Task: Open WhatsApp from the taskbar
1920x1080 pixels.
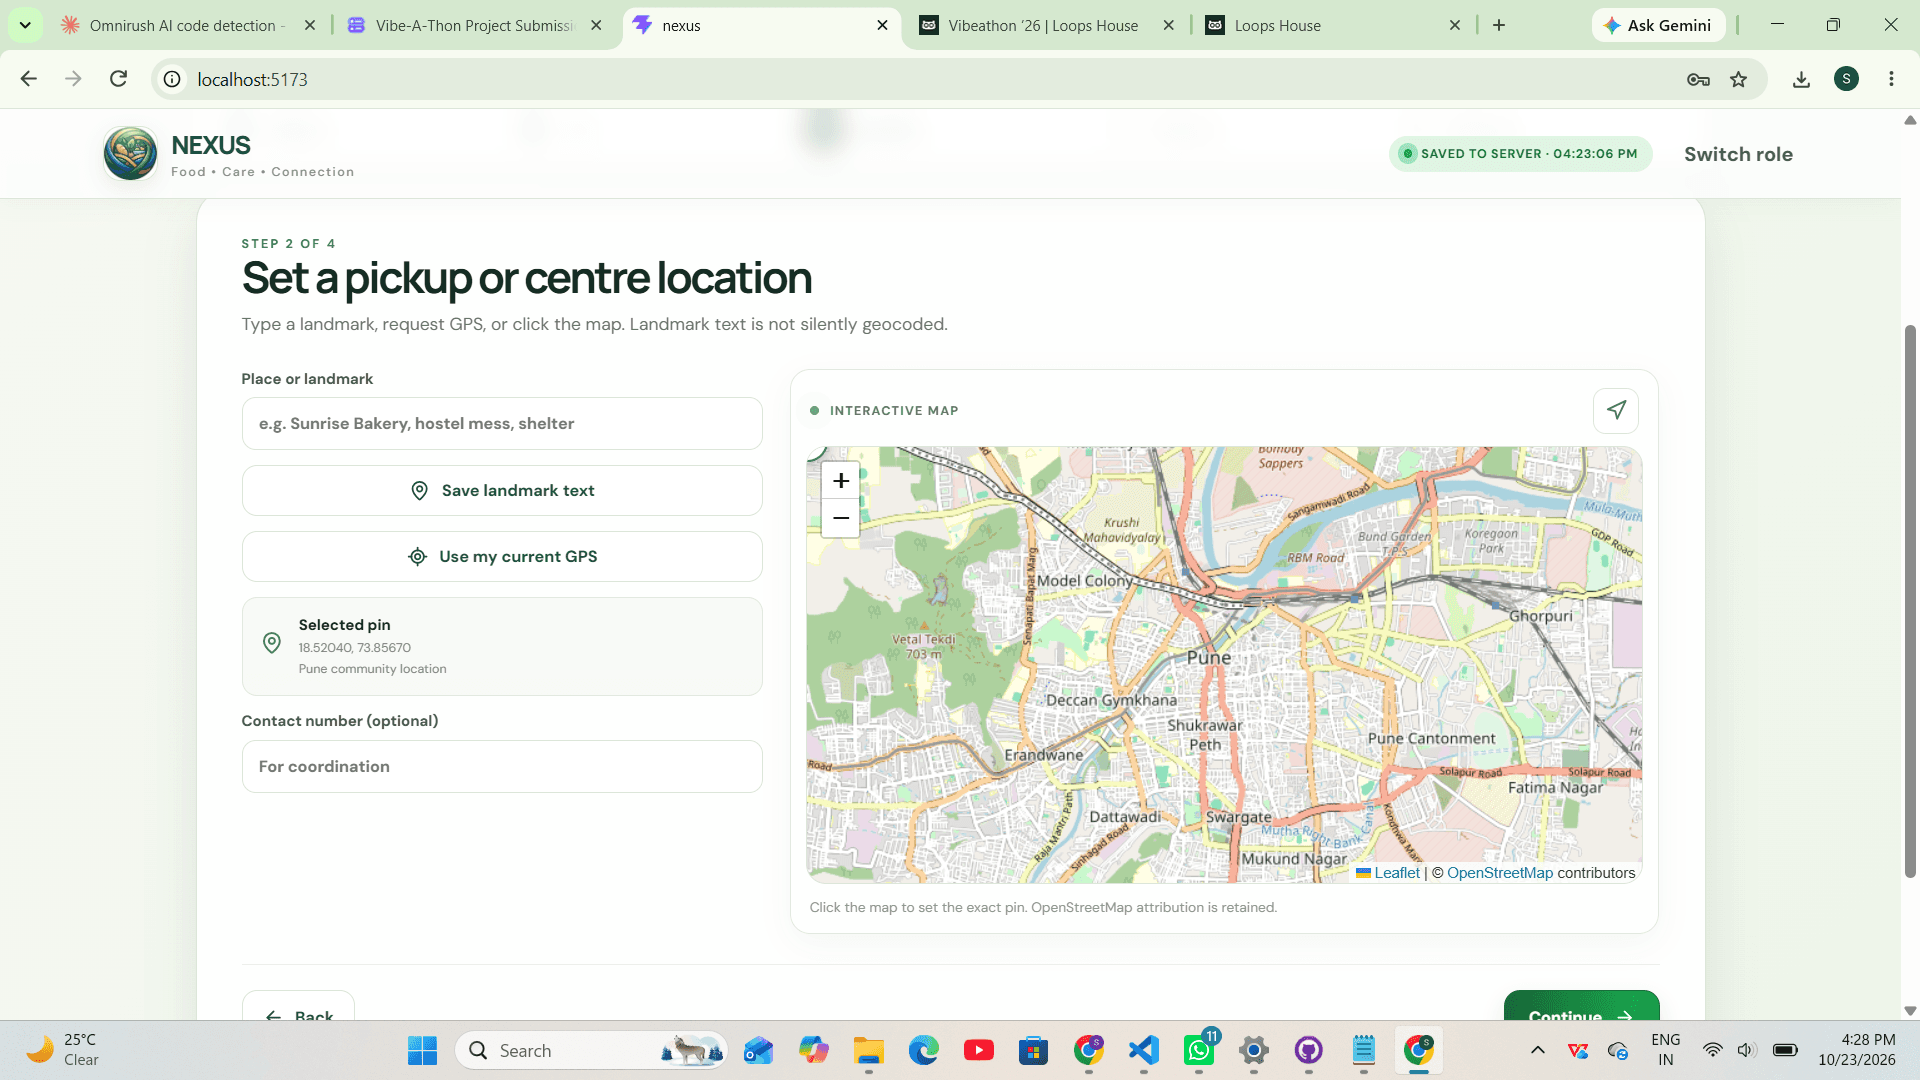Action: [1199, 1050]
